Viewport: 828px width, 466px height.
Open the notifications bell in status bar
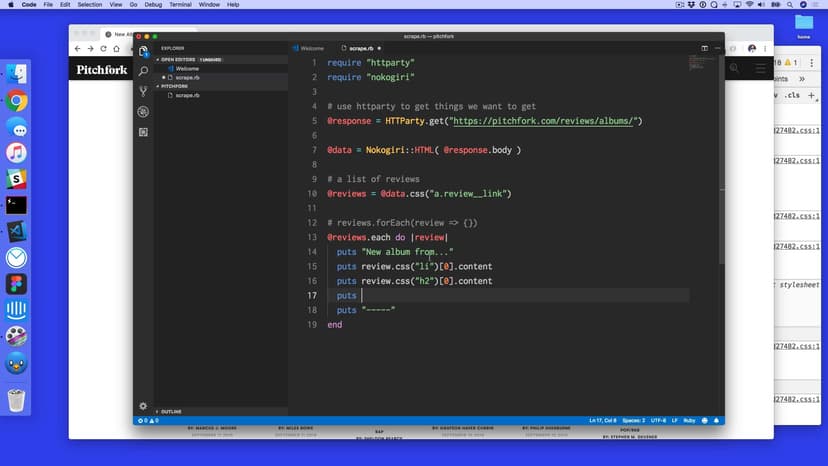point(717,420)
